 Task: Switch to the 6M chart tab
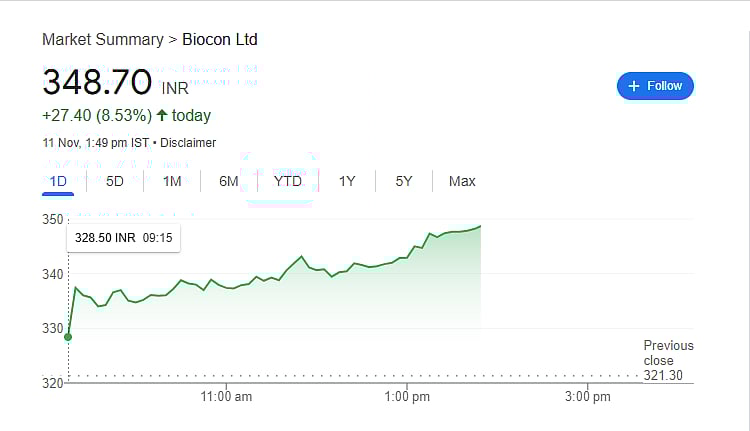pyautogui.click(x=229, y=181)
